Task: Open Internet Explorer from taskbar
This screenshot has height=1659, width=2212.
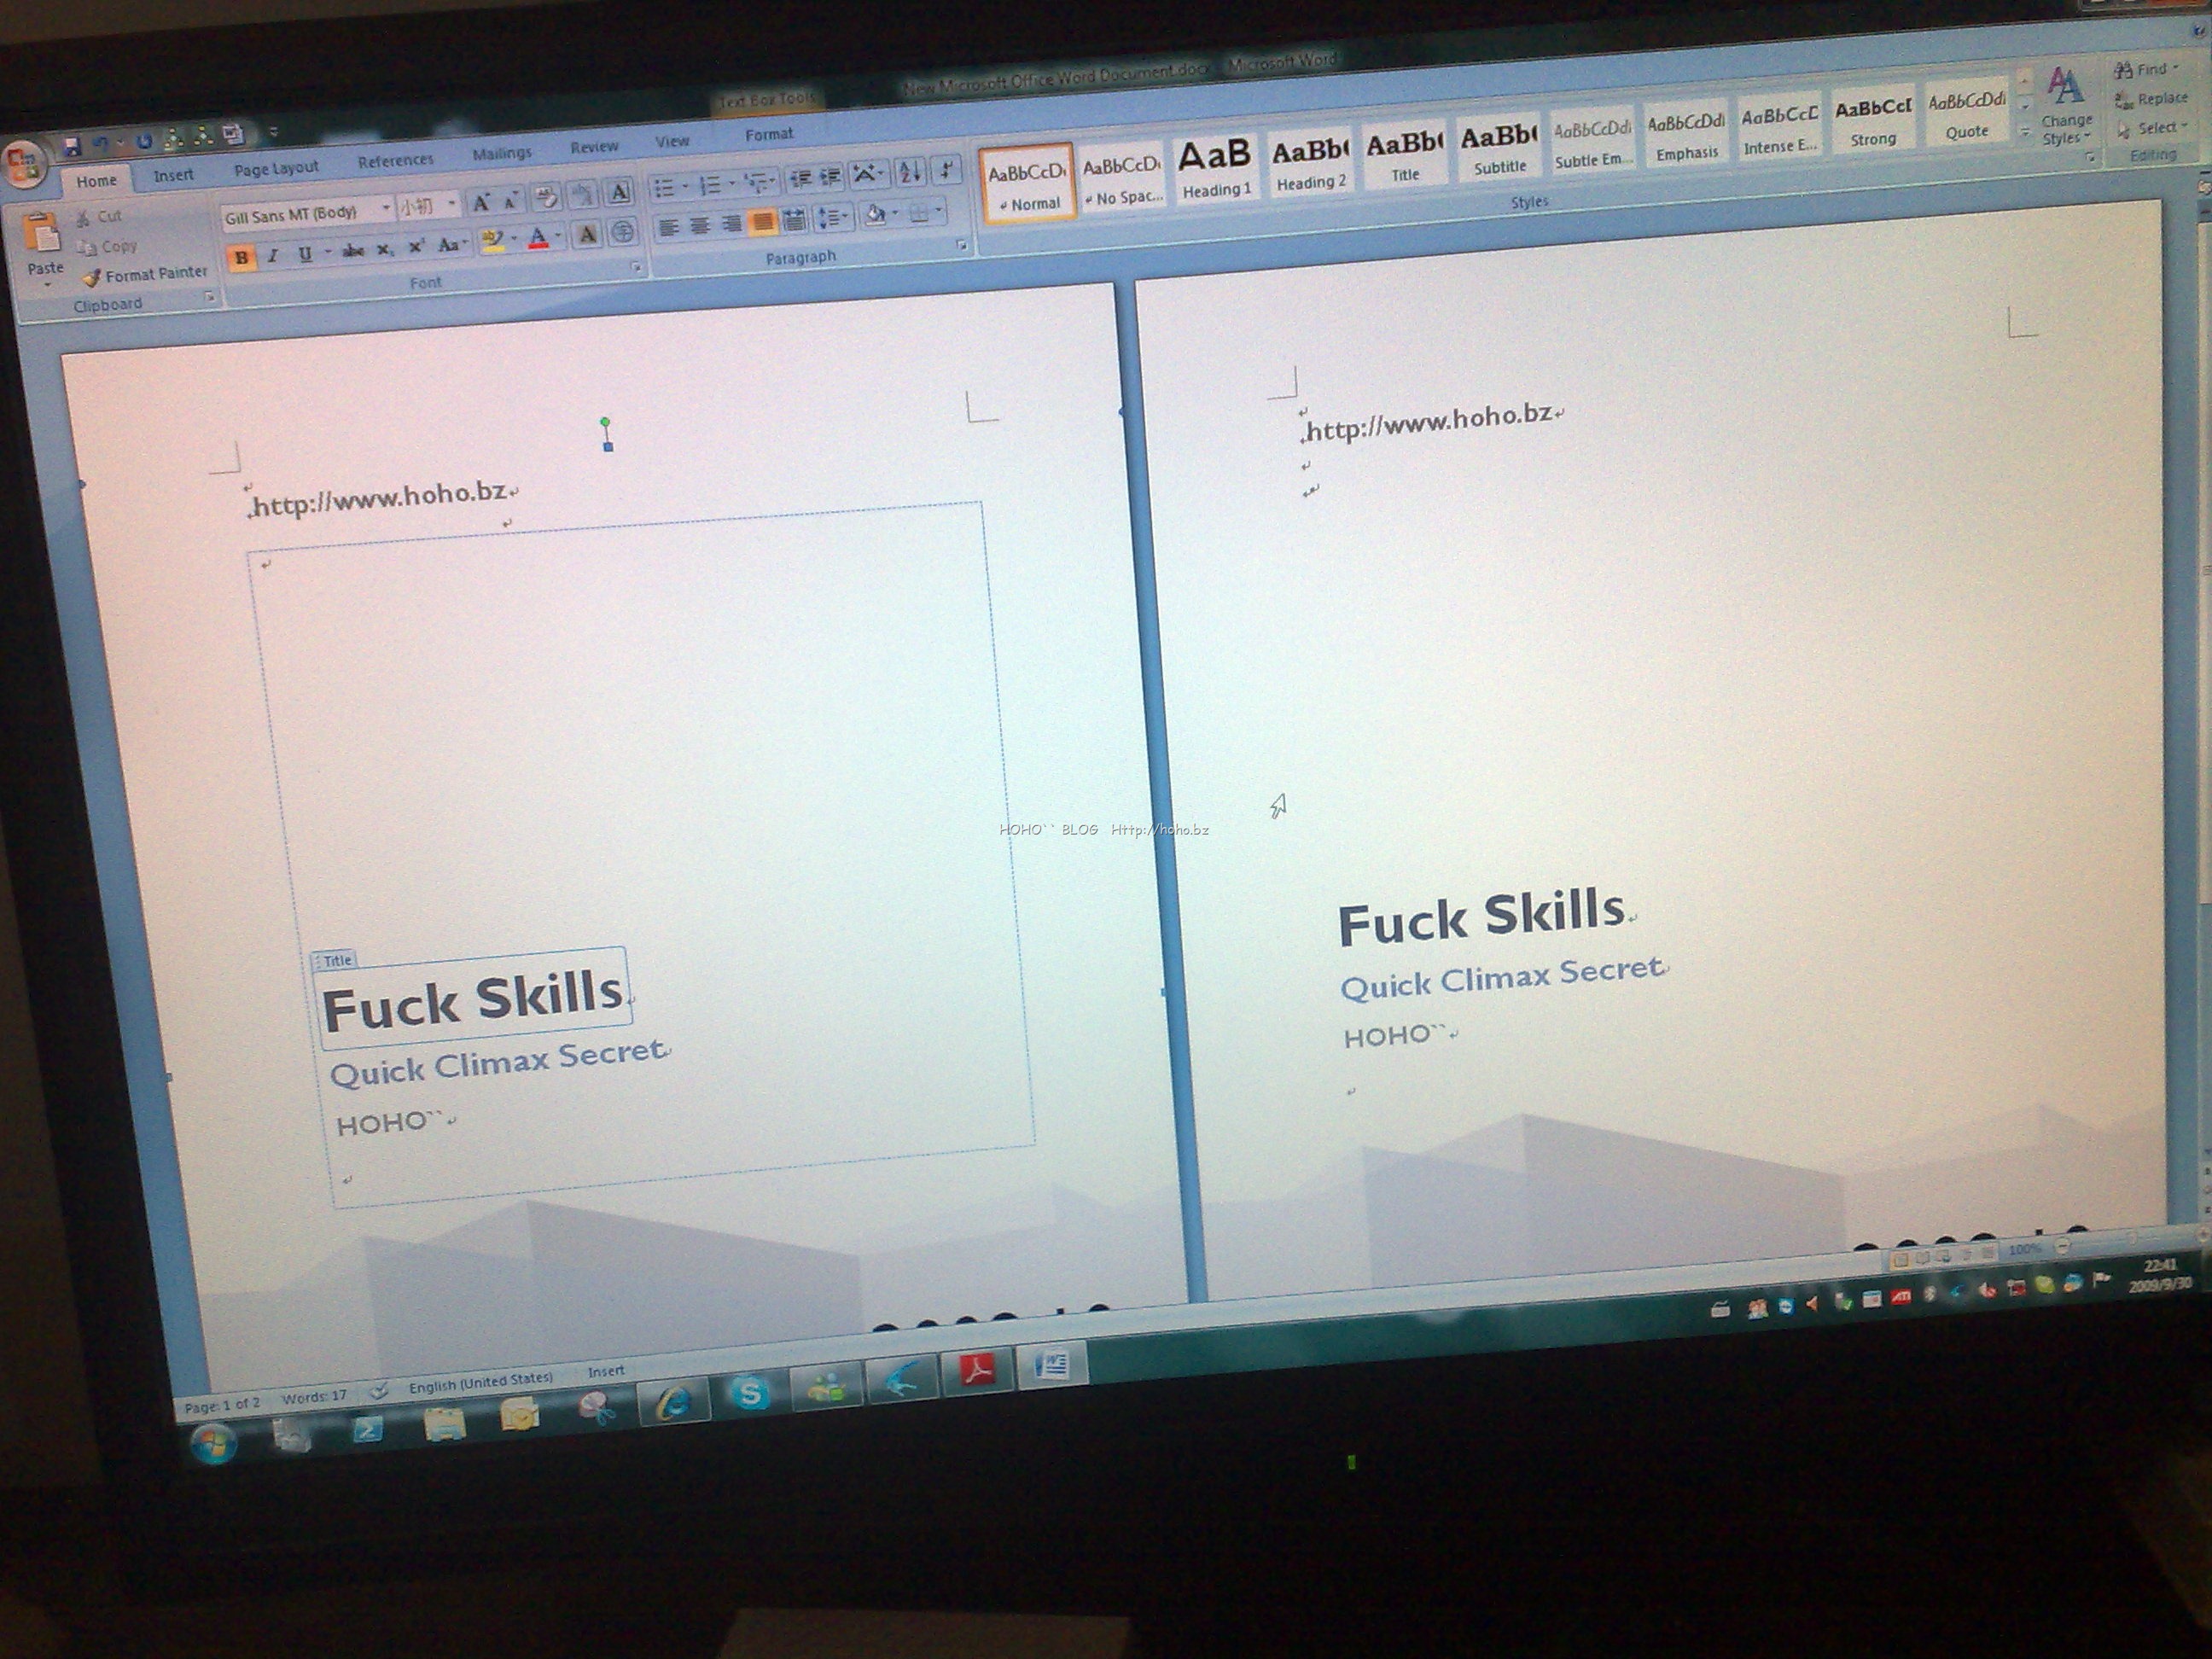Action: pyautogui.click(x=673, y=1404)
